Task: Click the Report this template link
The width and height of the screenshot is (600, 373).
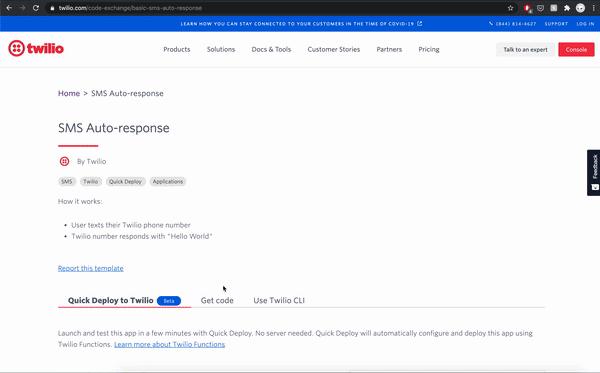Action: pos(91,268)
